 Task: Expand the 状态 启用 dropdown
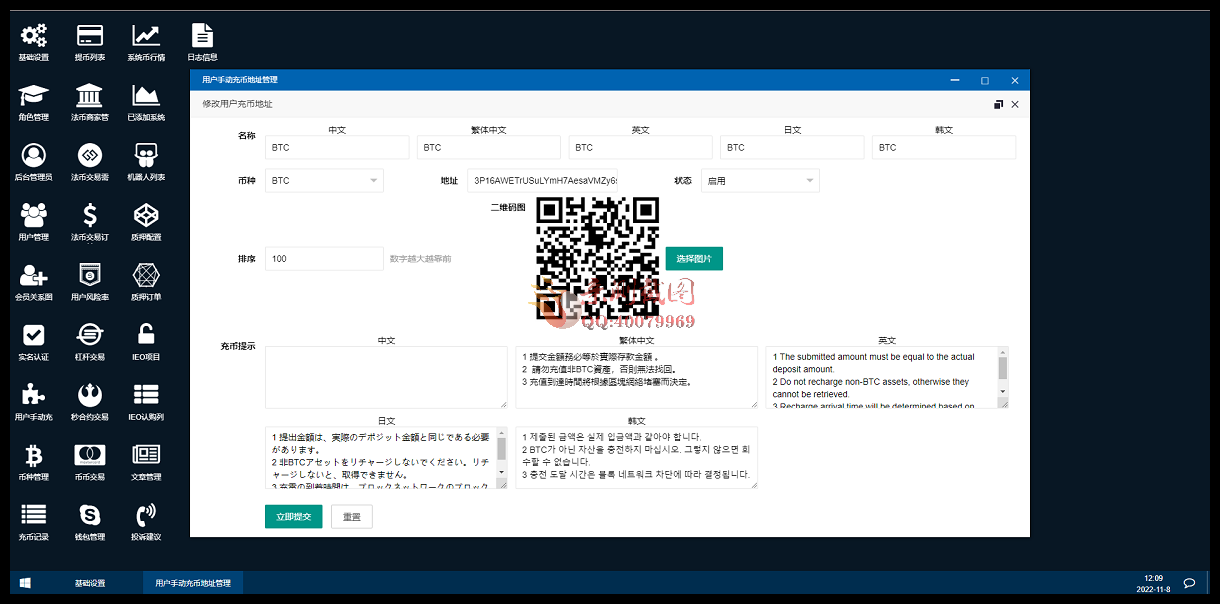(x=760, y=181)
